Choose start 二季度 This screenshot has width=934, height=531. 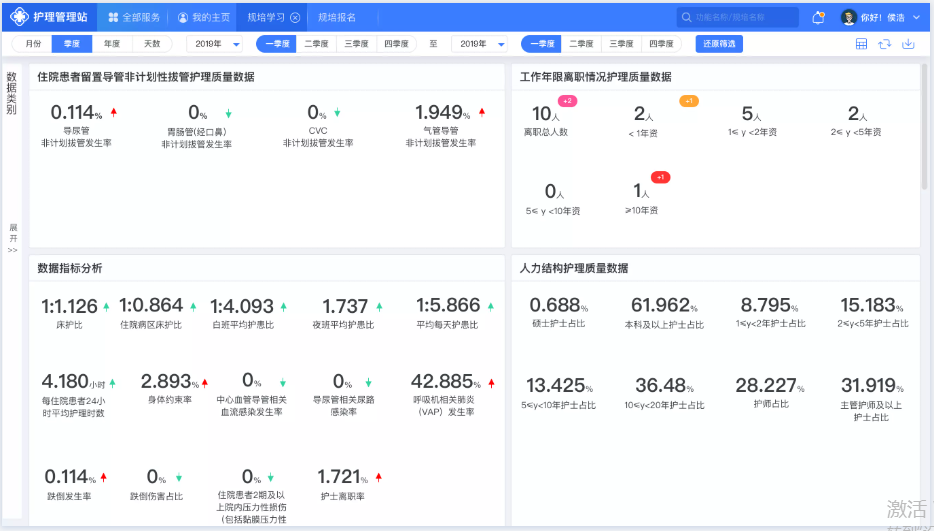tap(316, 44)
